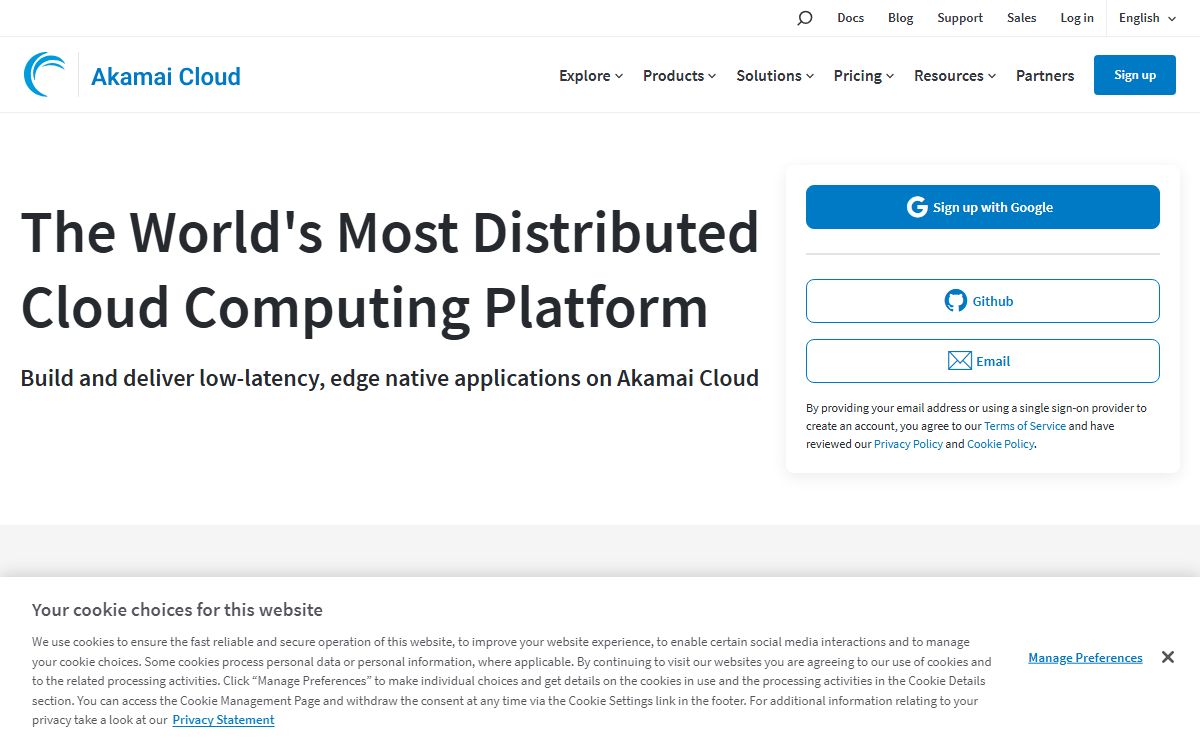The width and height of the screenshot is (1200, 740).
Task: Click the blue Sign up button
Action: point(1135,75)
